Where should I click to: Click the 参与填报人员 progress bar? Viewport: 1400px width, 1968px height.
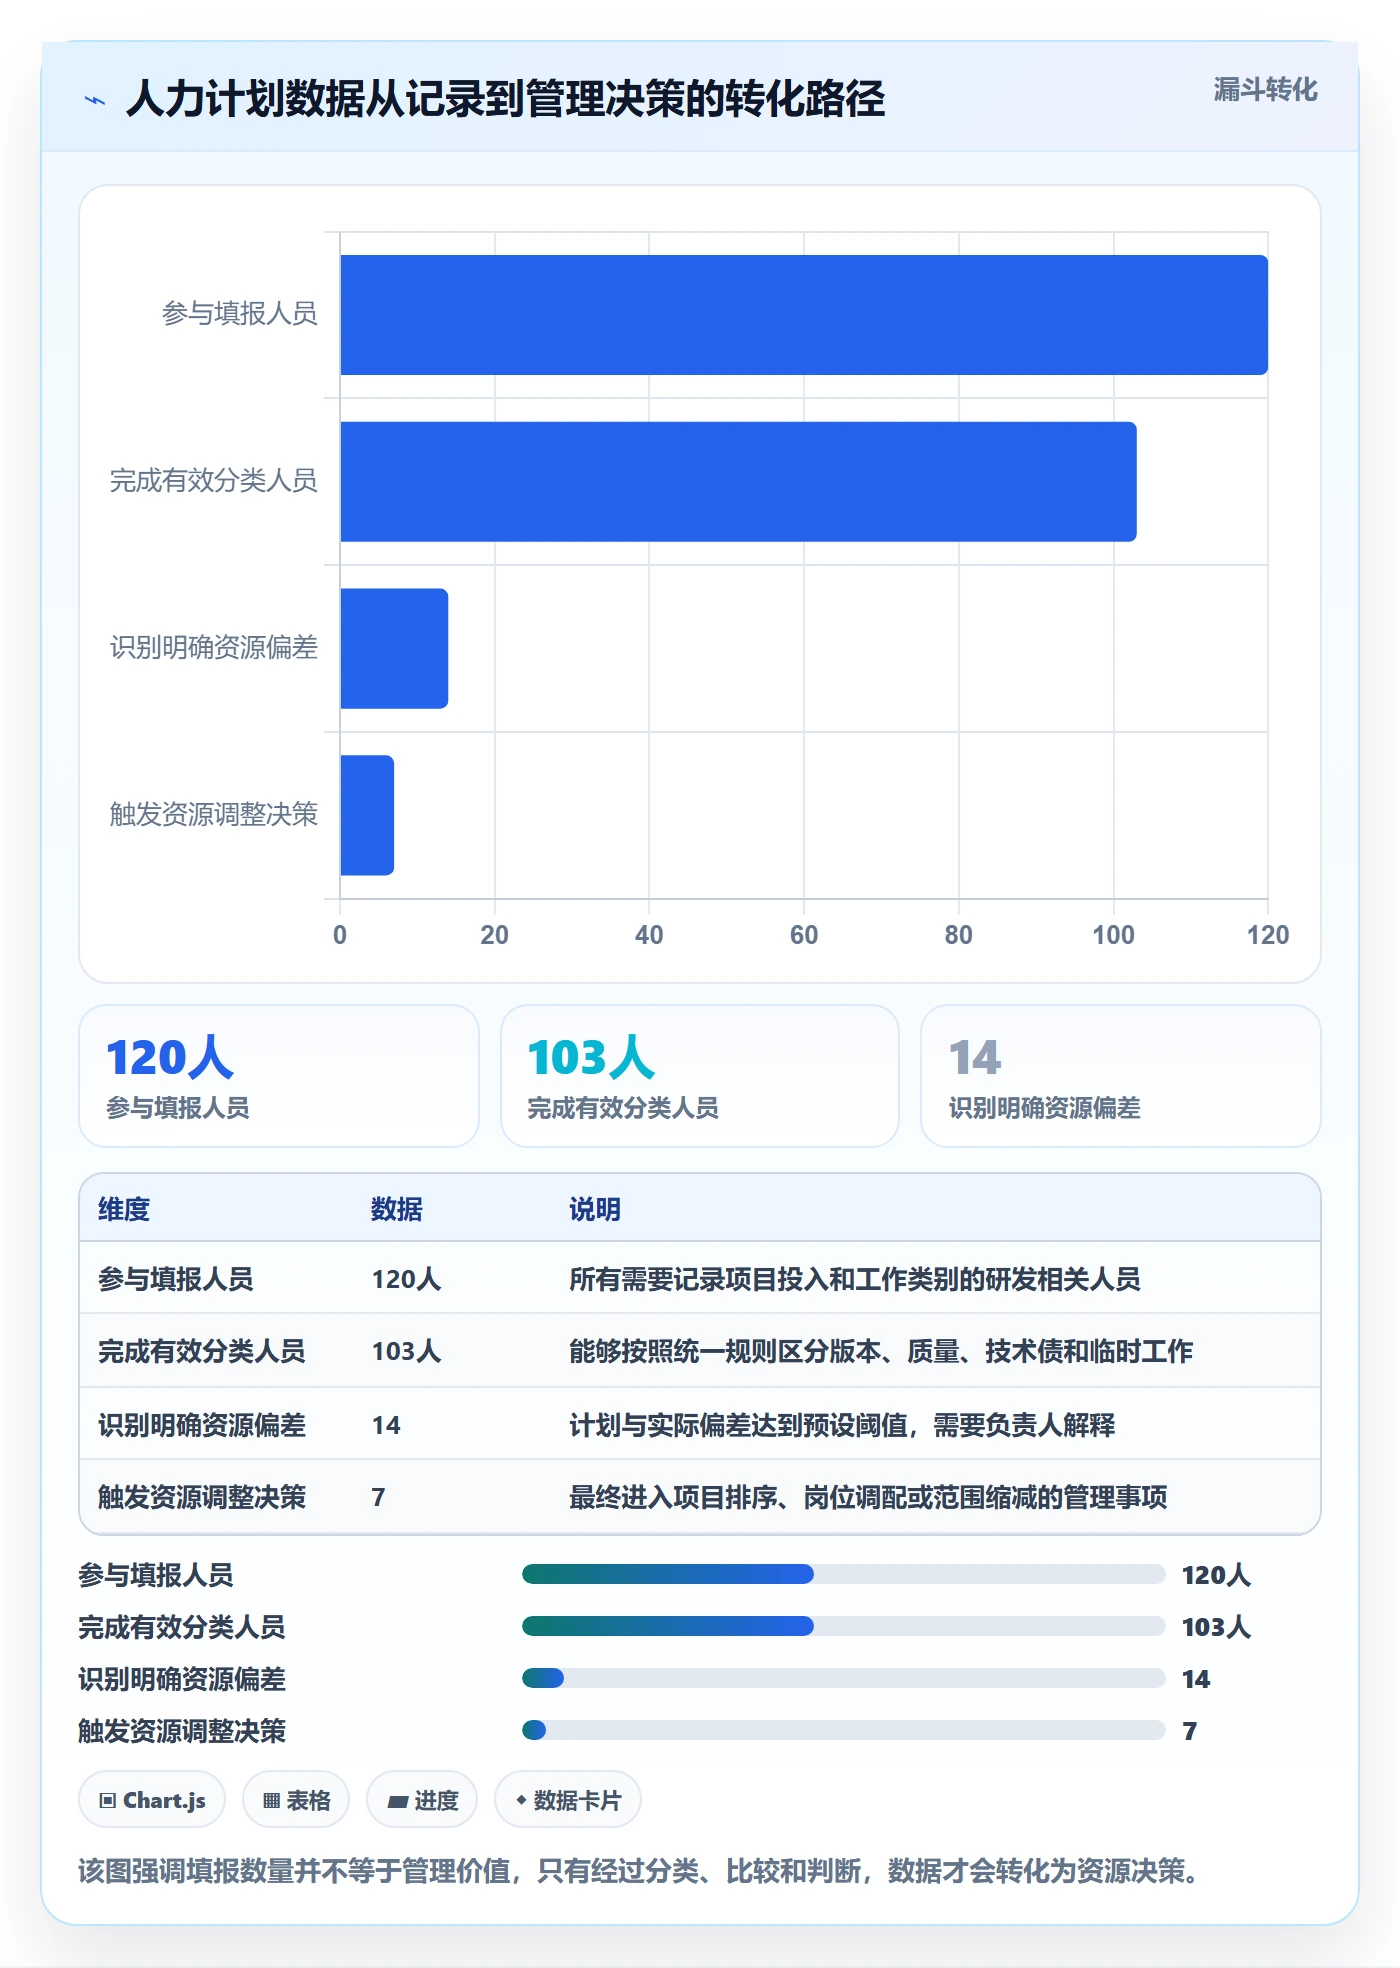click(x=843, y=1574)
